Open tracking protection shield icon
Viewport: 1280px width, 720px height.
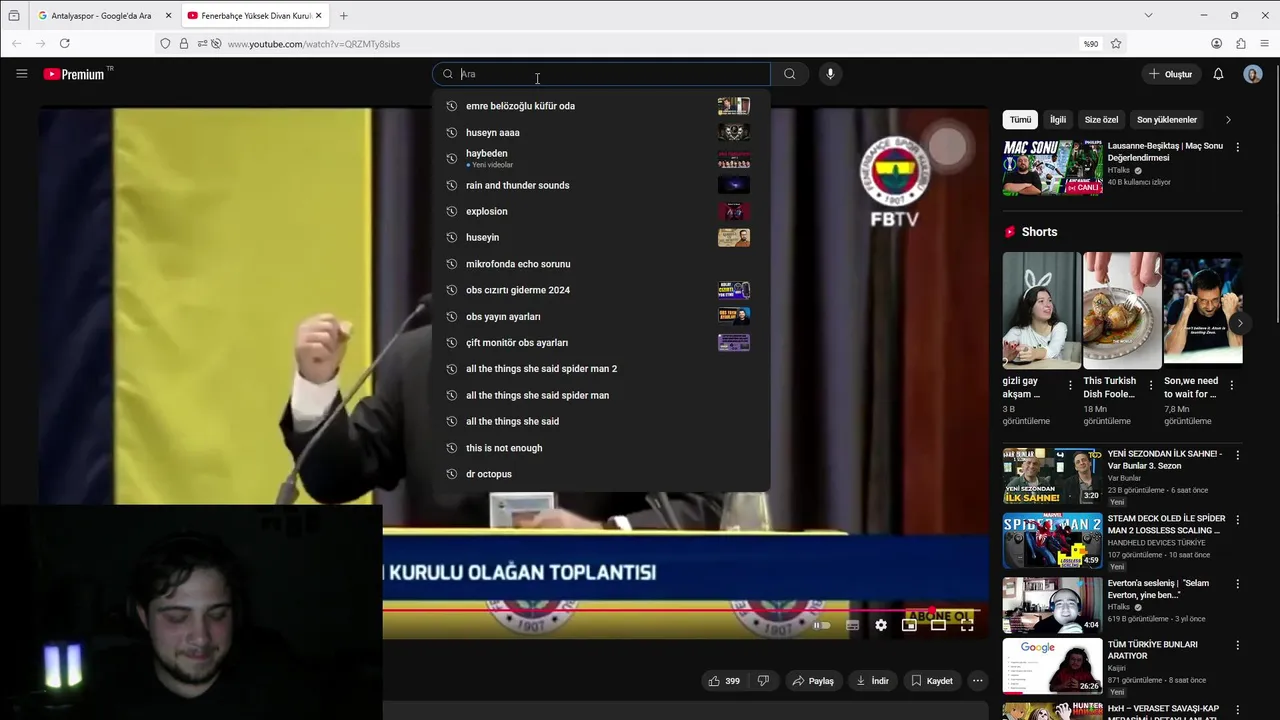click(165, 43)
